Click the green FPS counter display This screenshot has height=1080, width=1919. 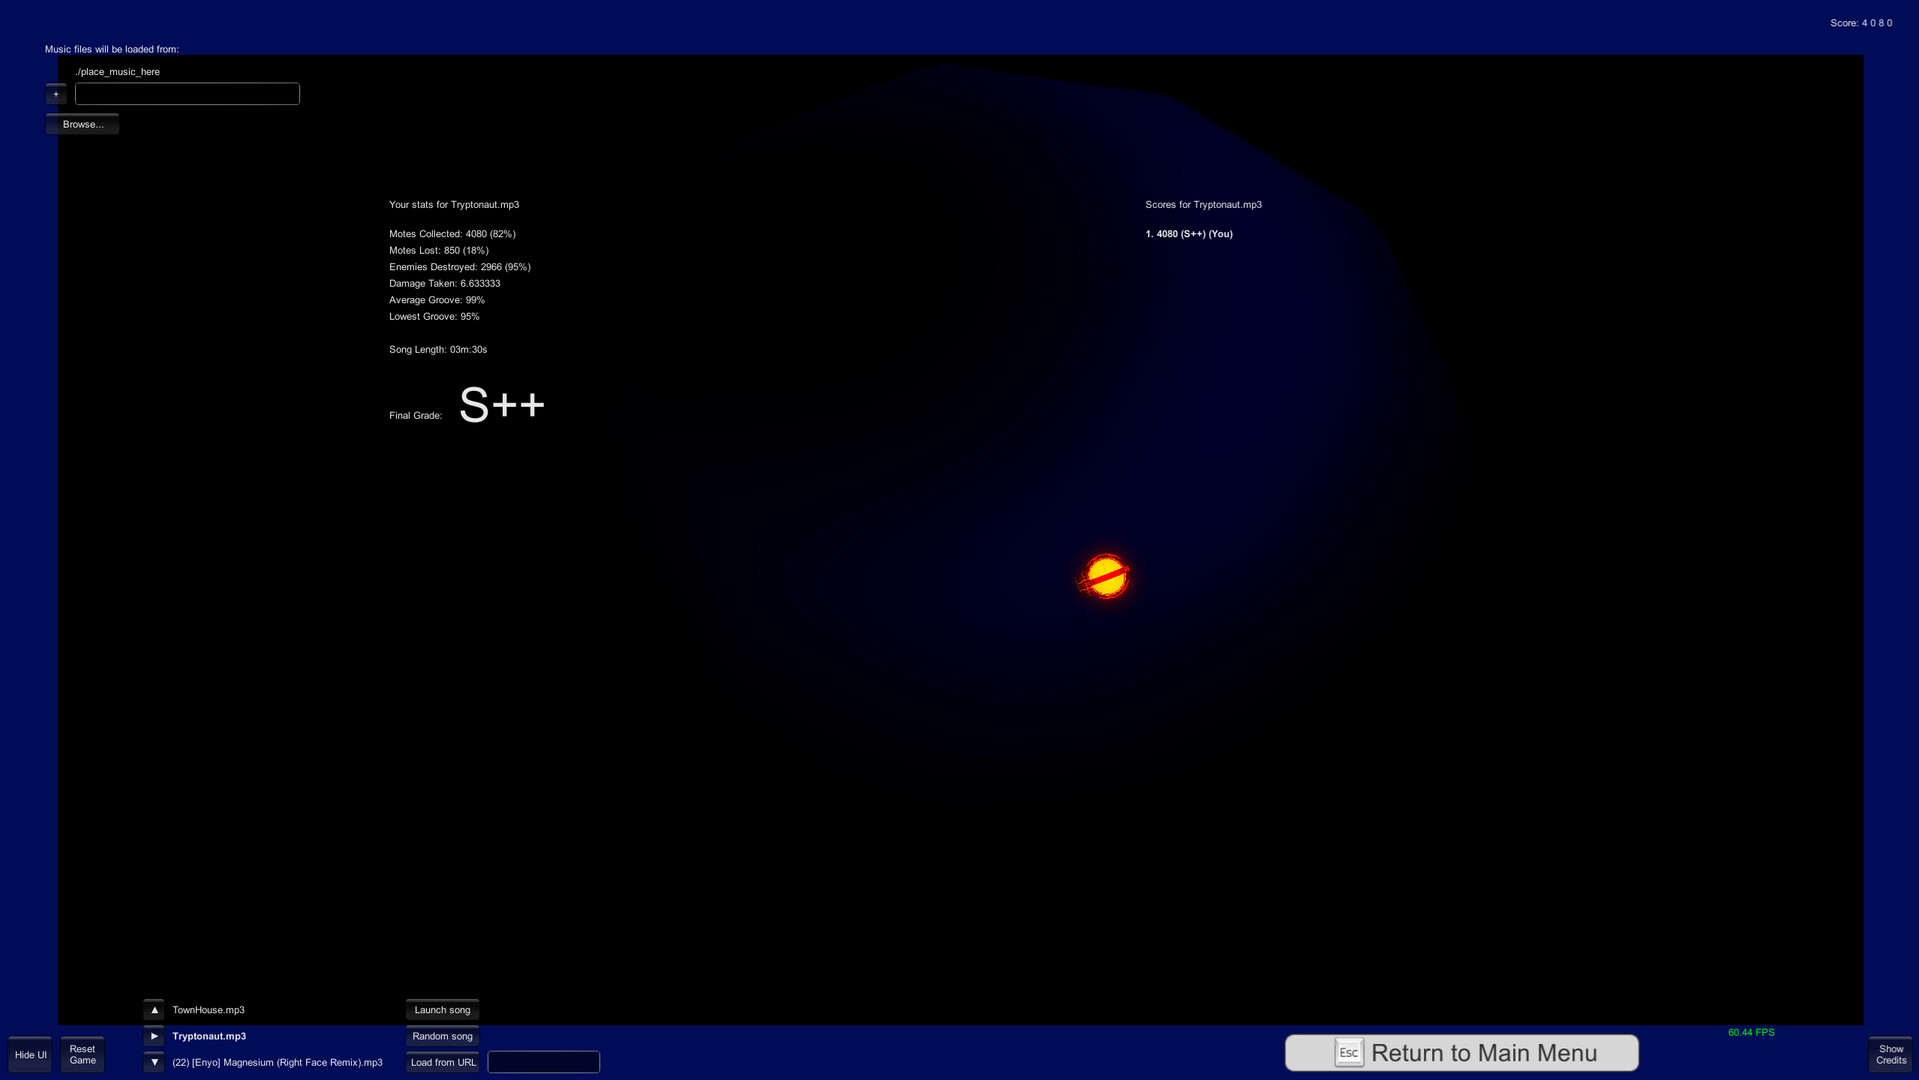coord(1752,1032)
